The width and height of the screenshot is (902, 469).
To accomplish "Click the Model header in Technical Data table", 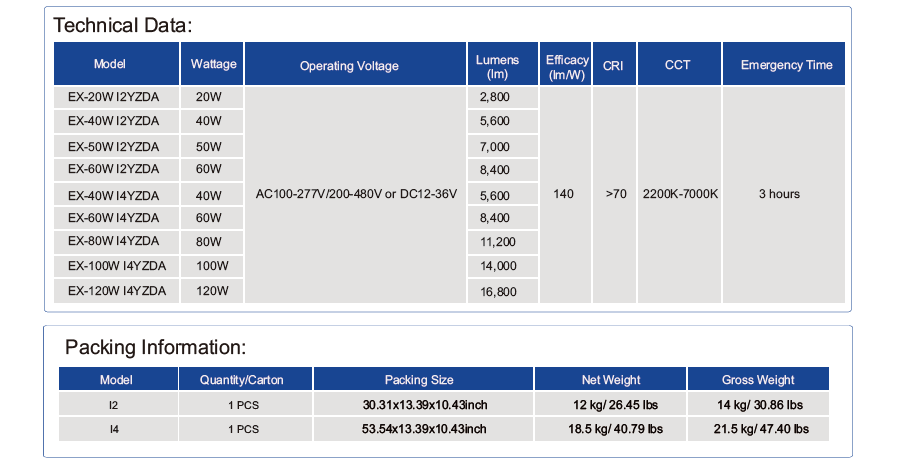I will (116, 64).
